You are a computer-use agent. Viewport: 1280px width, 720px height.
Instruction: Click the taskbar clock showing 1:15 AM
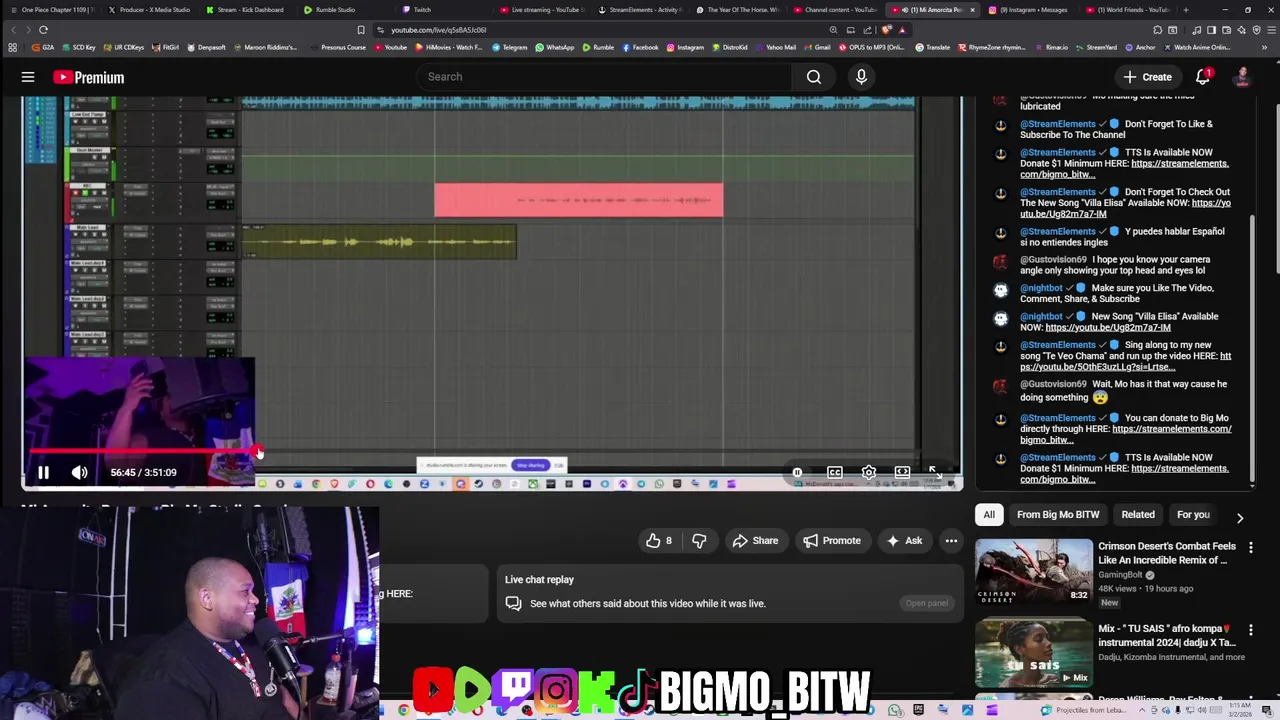click(x=1242, y=710)
